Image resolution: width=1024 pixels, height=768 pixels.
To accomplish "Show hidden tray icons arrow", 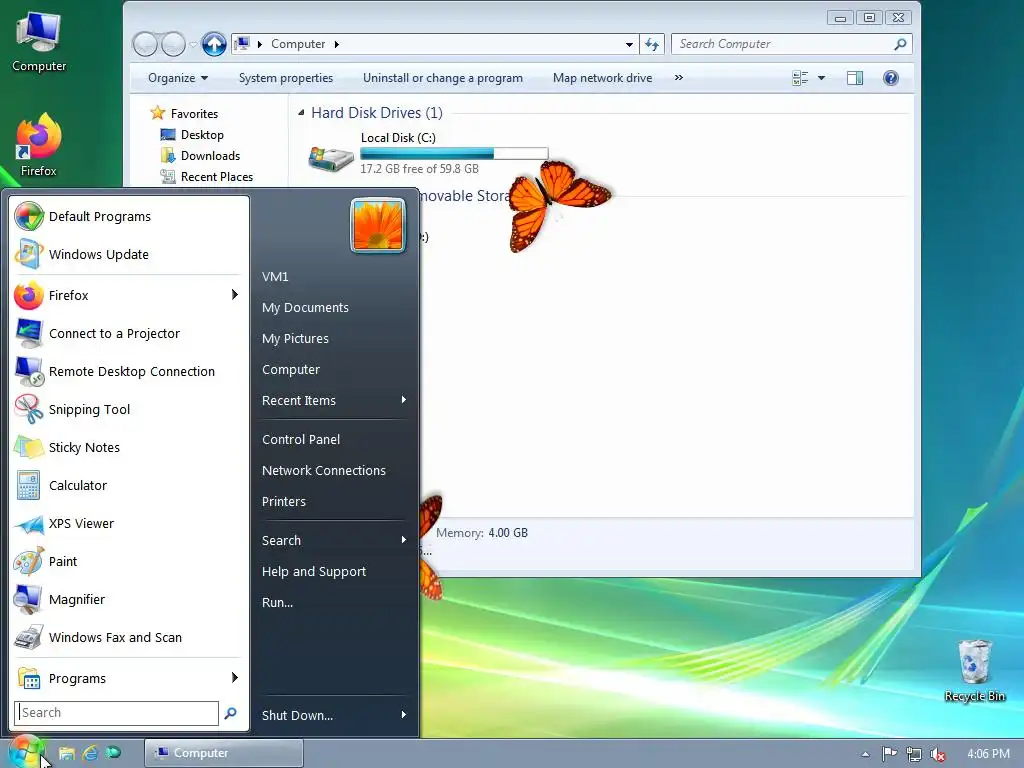I will 865,754.
